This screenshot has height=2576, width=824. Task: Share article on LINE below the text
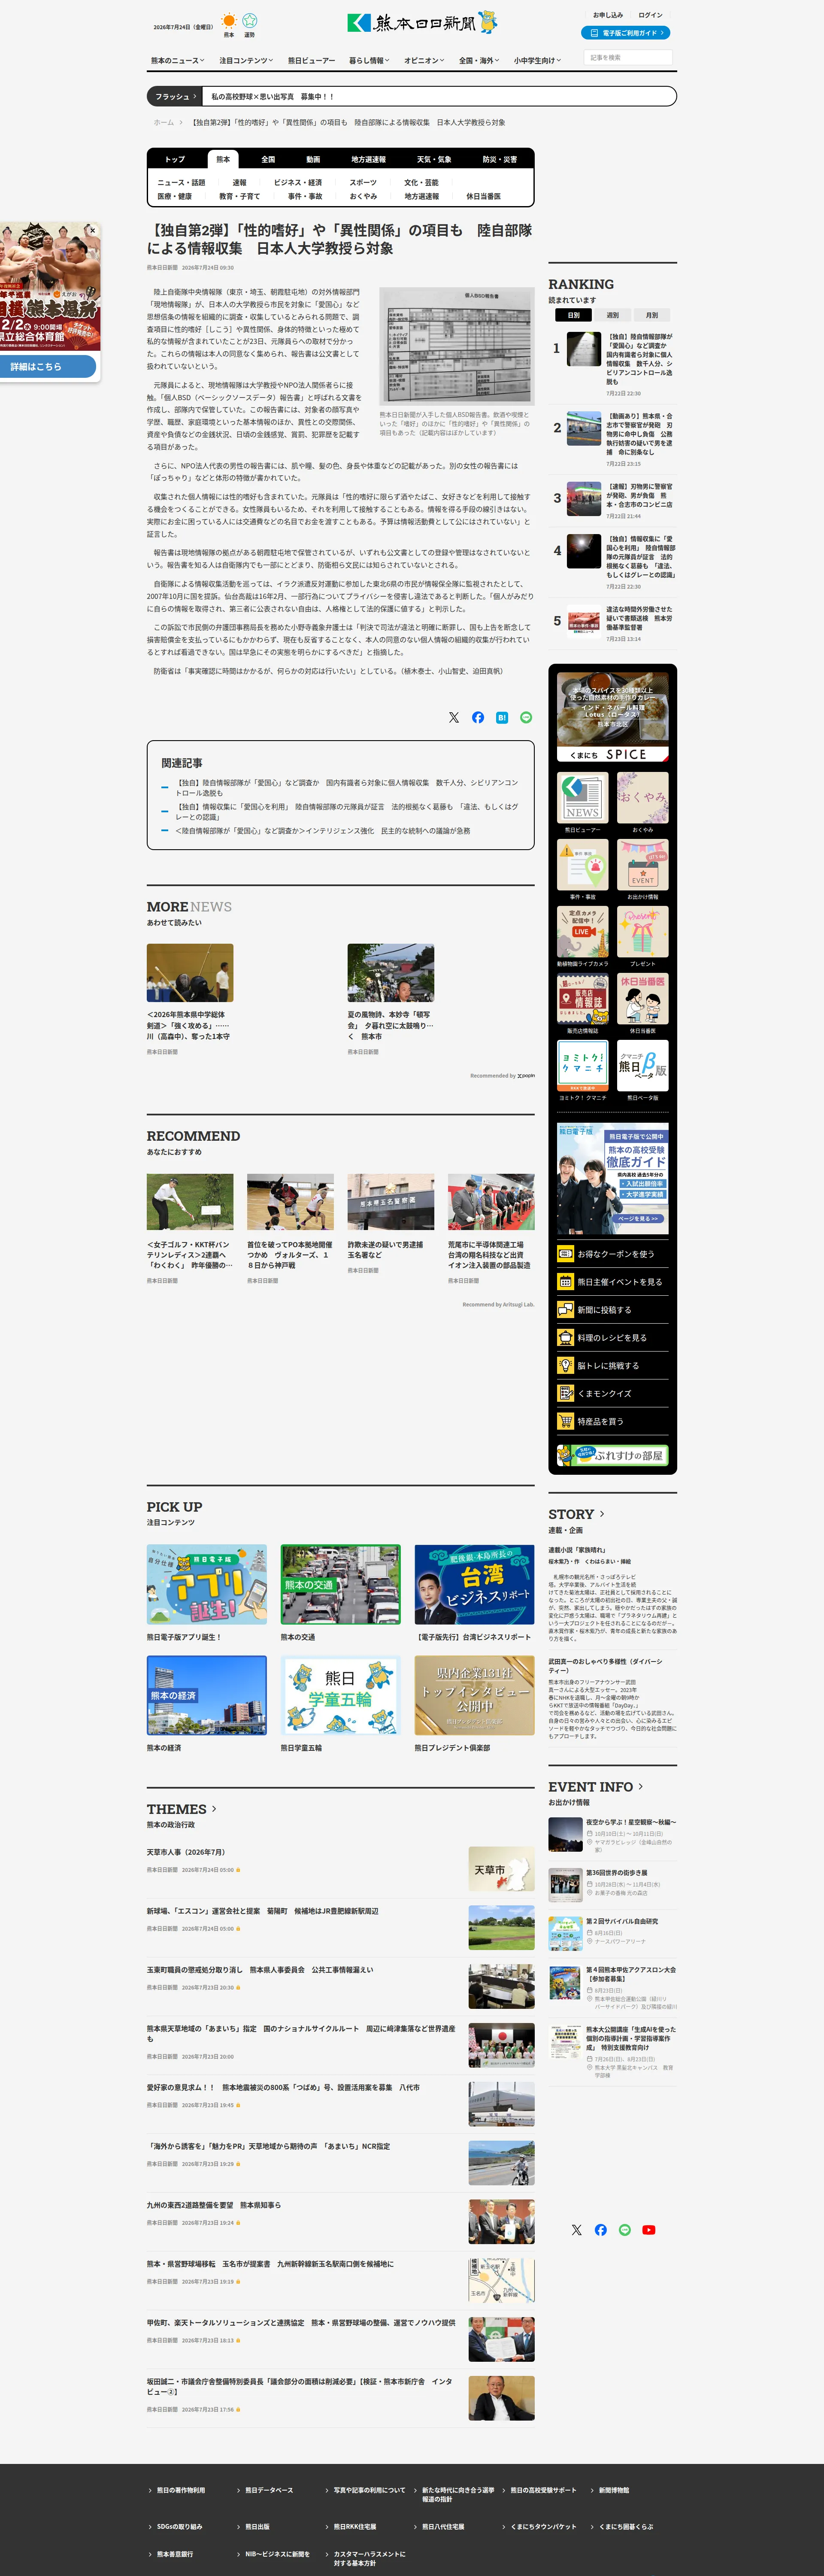coord(526,717)
